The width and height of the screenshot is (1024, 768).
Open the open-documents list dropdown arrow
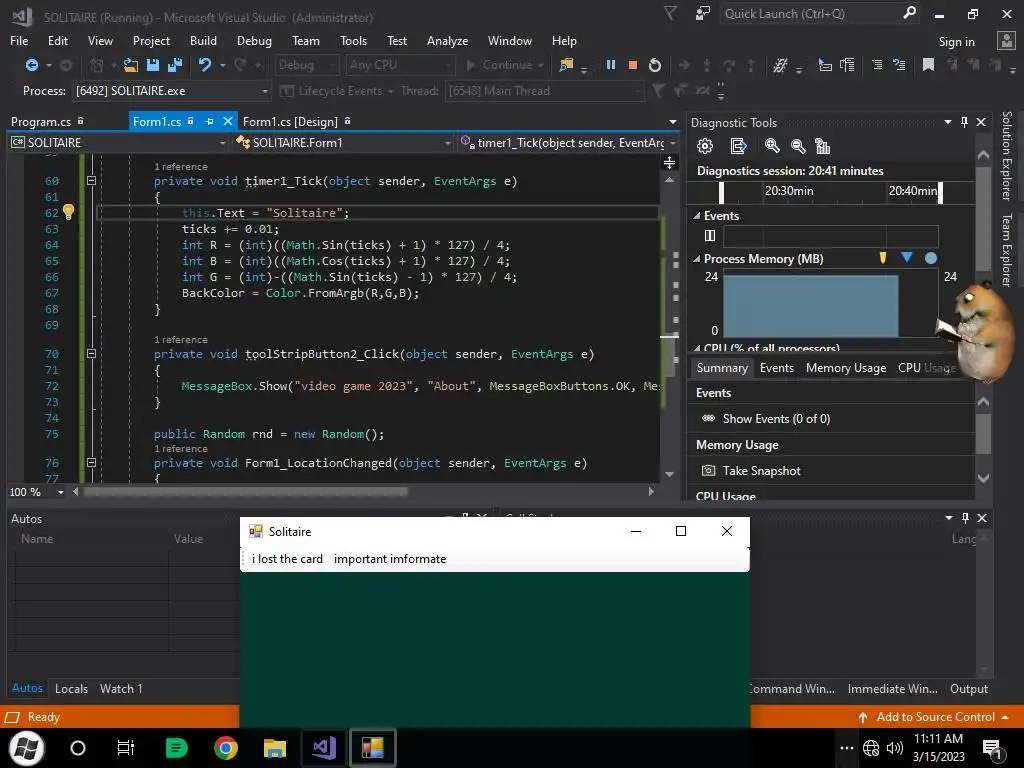tap(673, 122)
